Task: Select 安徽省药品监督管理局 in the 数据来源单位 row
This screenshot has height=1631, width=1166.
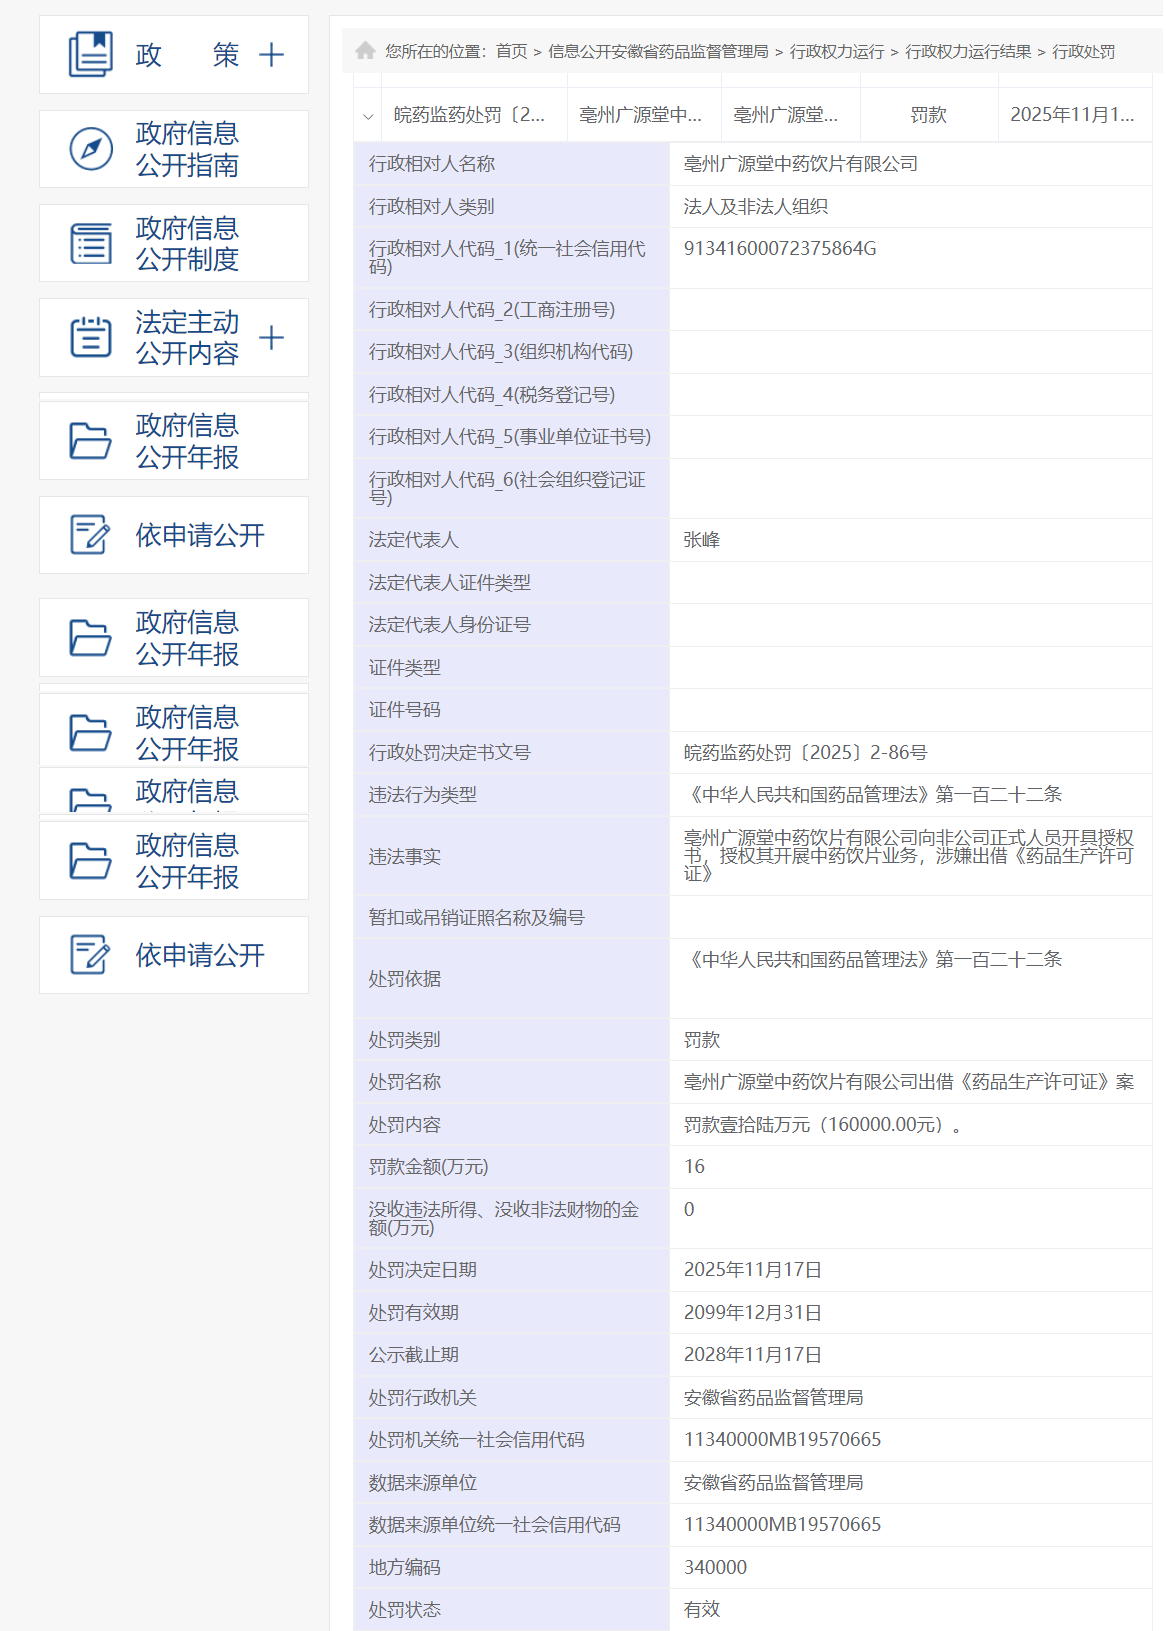Action: (774, 1483)
